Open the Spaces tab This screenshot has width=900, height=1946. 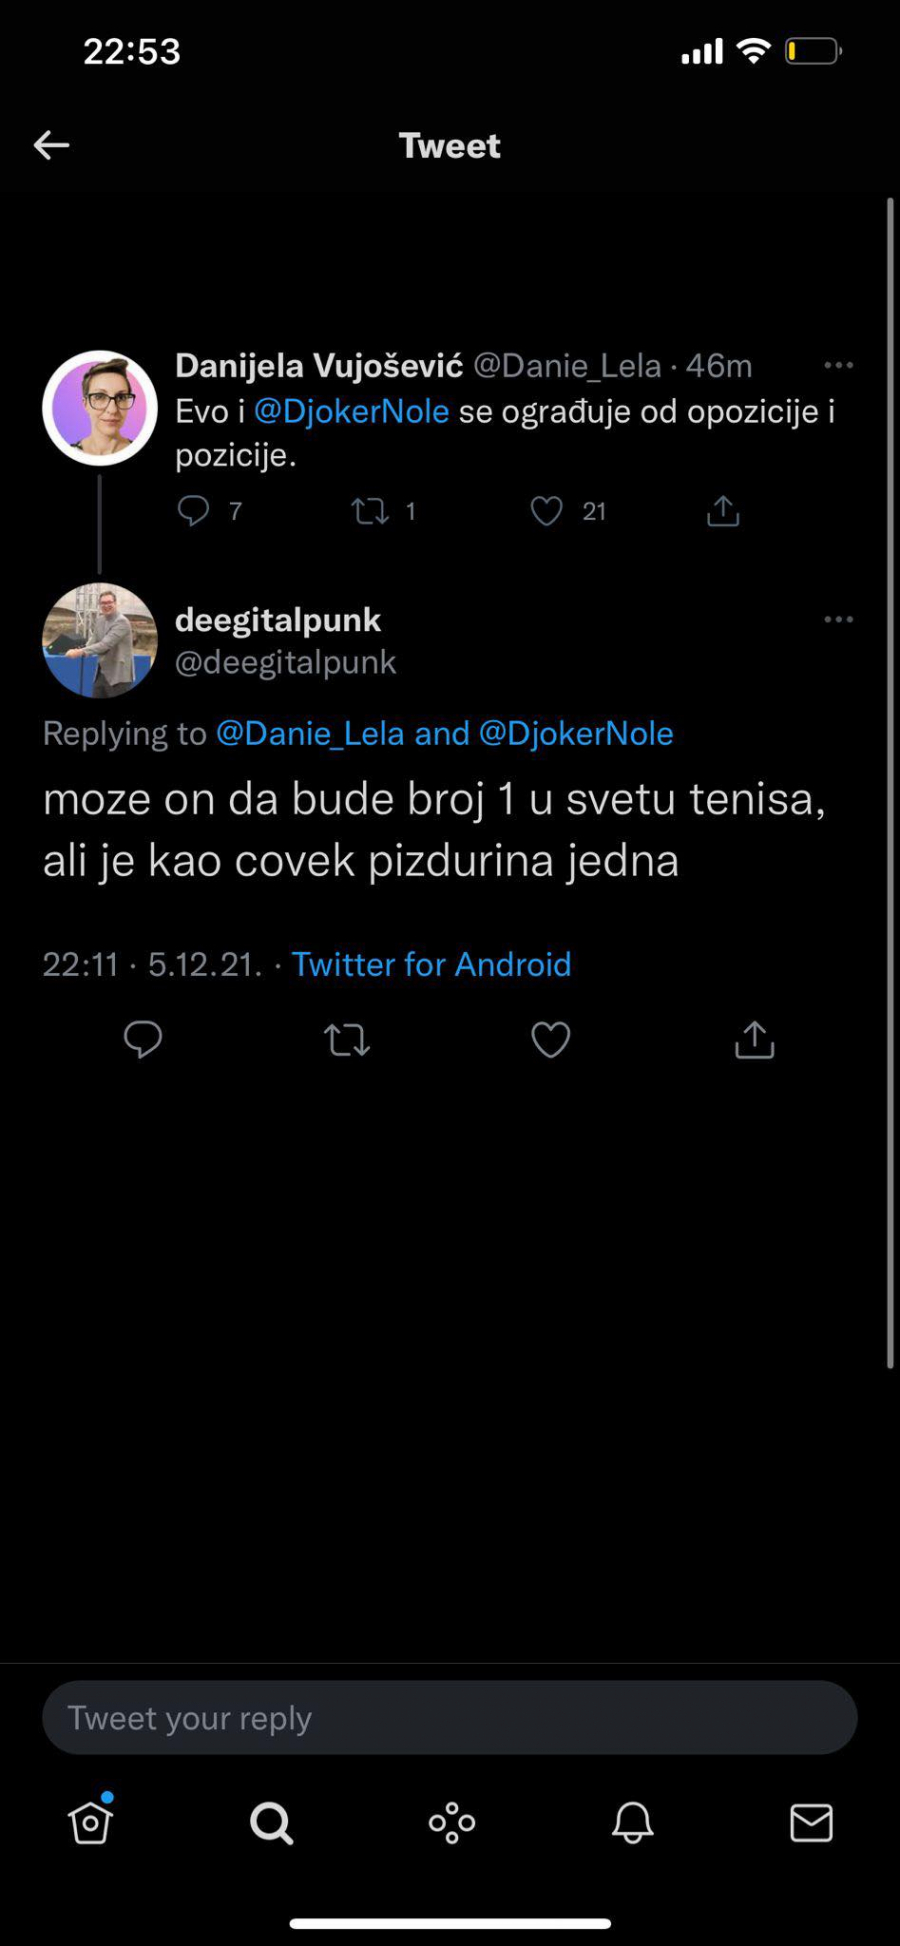click(452, 1823)
